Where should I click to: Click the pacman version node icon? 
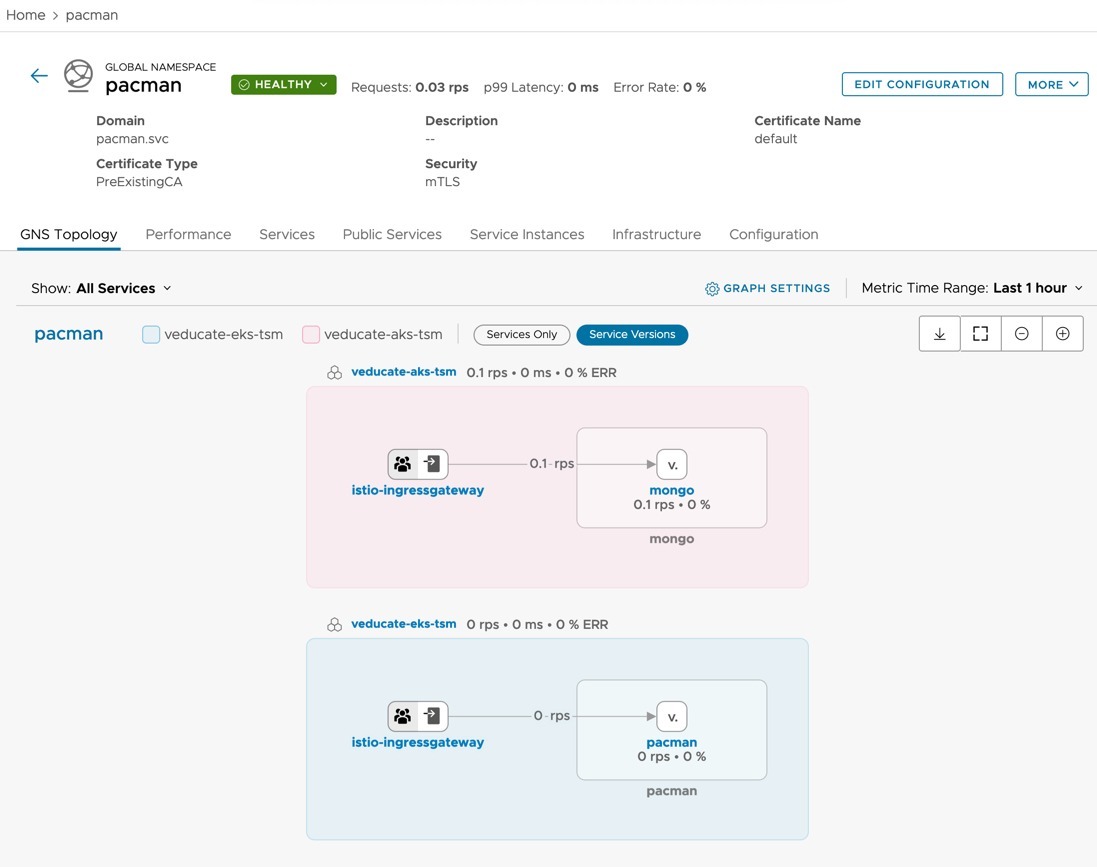click(x=672, y=717)
